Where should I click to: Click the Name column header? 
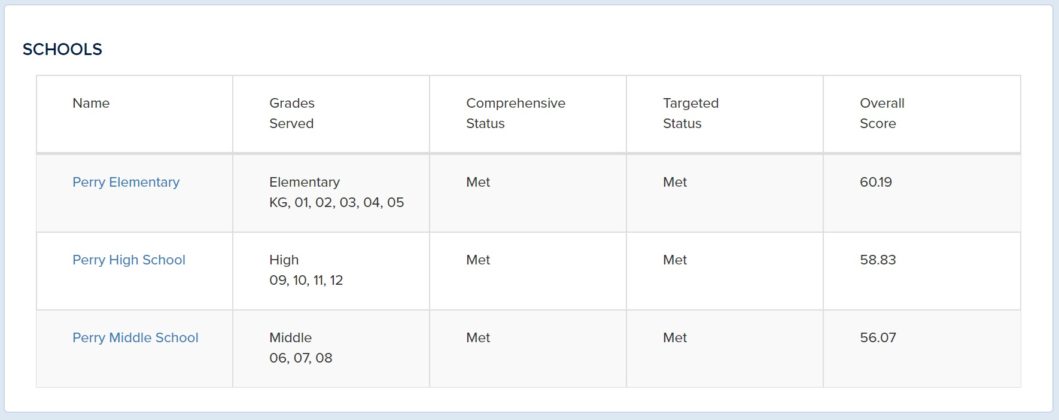(91, 103)
